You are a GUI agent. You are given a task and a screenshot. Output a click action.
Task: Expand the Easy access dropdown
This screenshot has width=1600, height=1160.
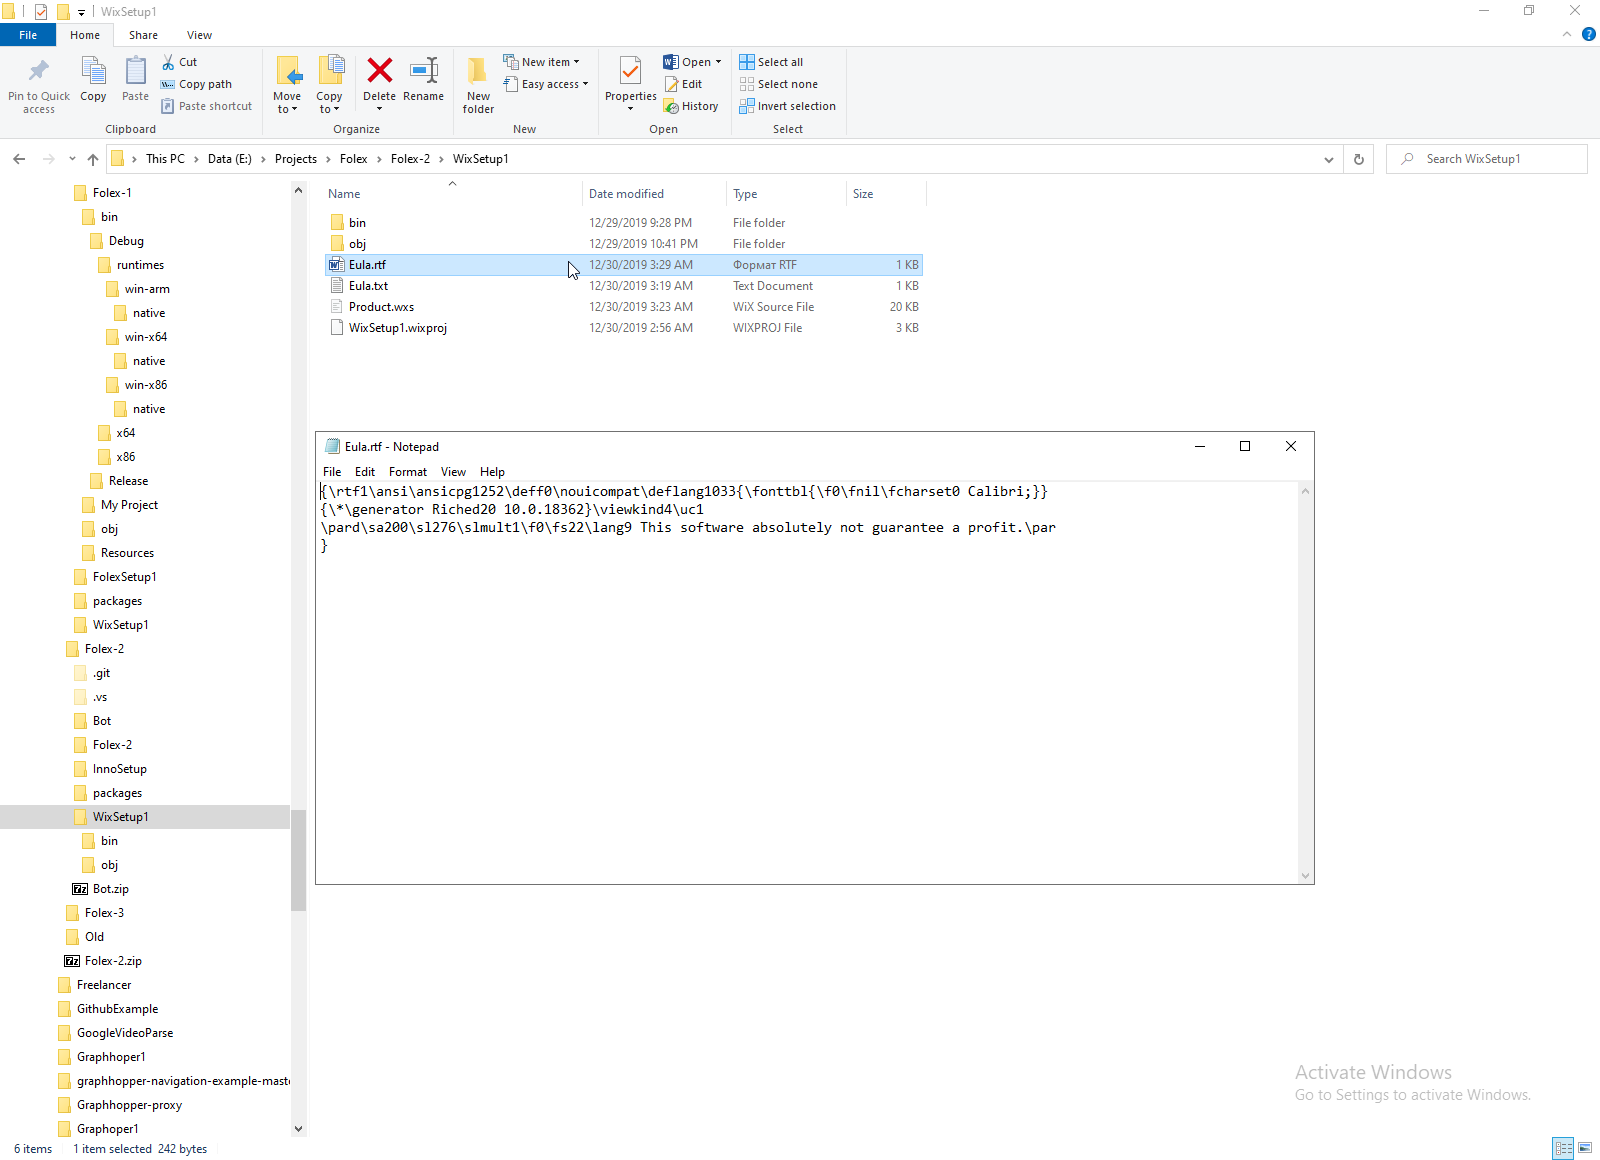coord(545,84)
